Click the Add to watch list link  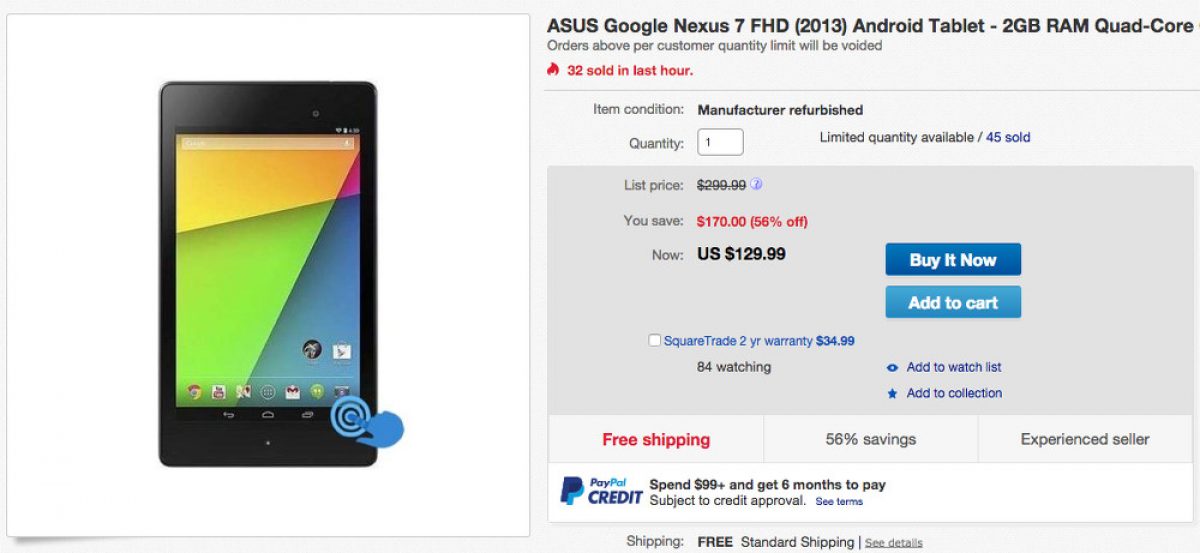coord(953,367)
